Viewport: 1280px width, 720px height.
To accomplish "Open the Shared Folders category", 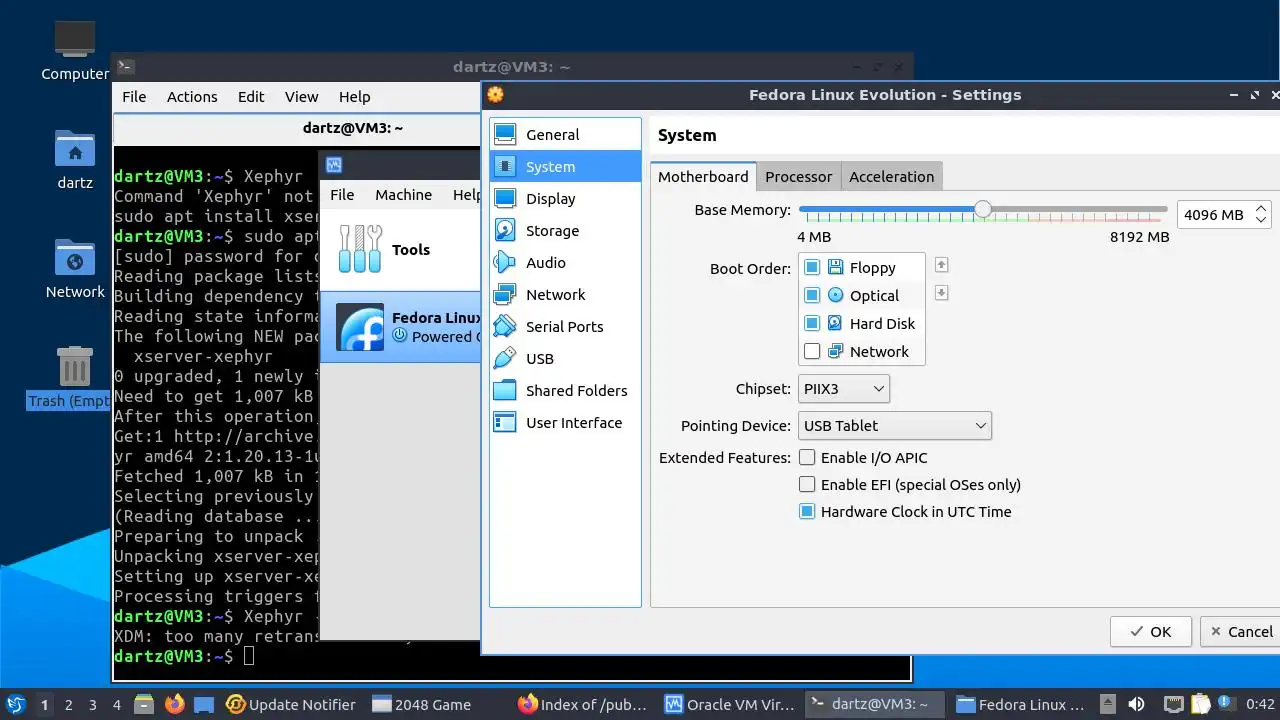I will pyautogui.click(x=565, y=391).
